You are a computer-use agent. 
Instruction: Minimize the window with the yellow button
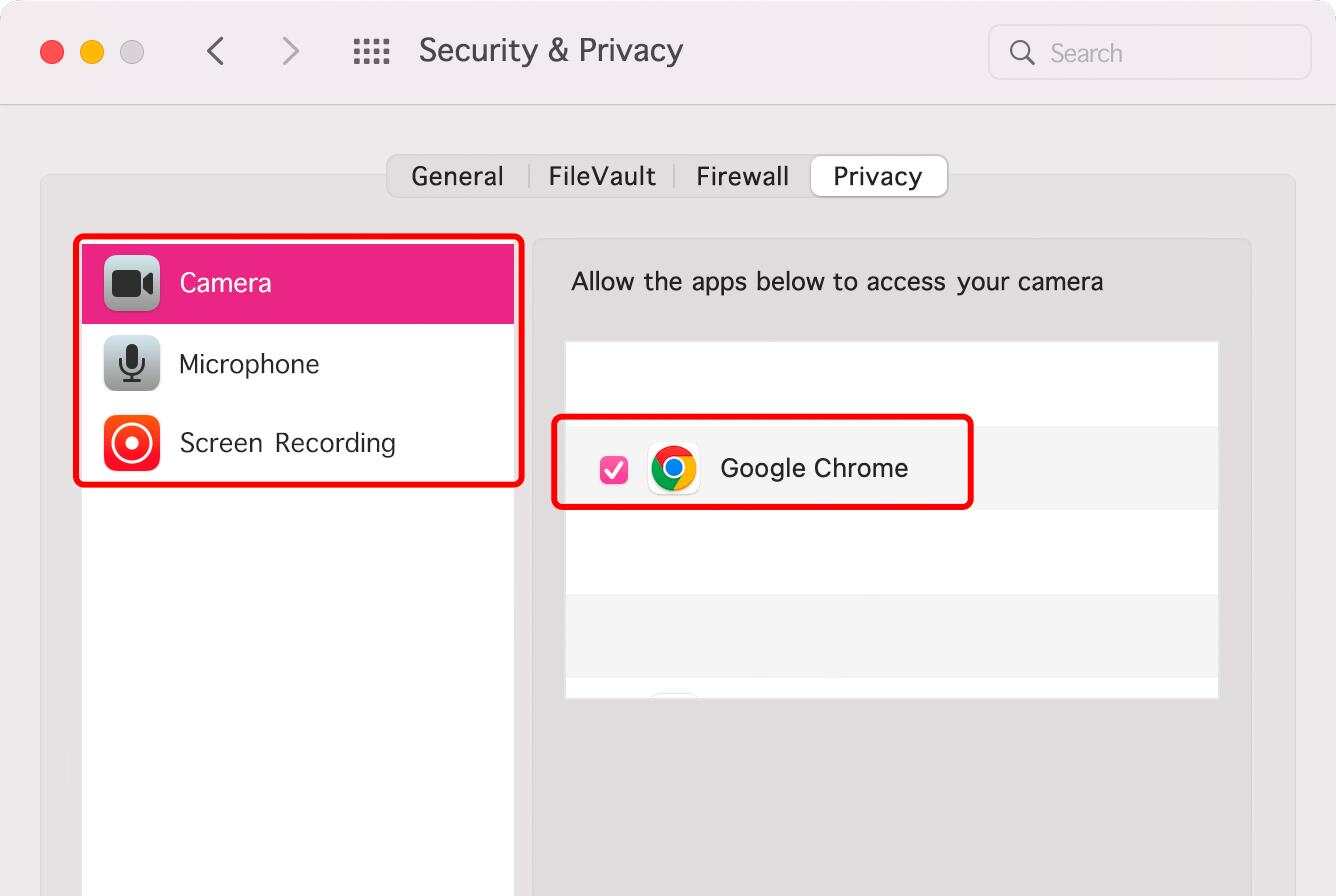pos(92,52)
